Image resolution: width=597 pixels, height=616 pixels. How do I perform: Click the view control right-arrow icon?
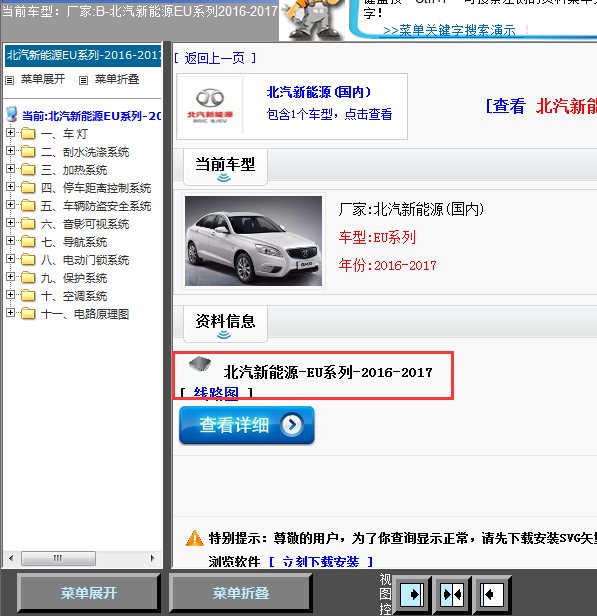click(x=412, y=595)
